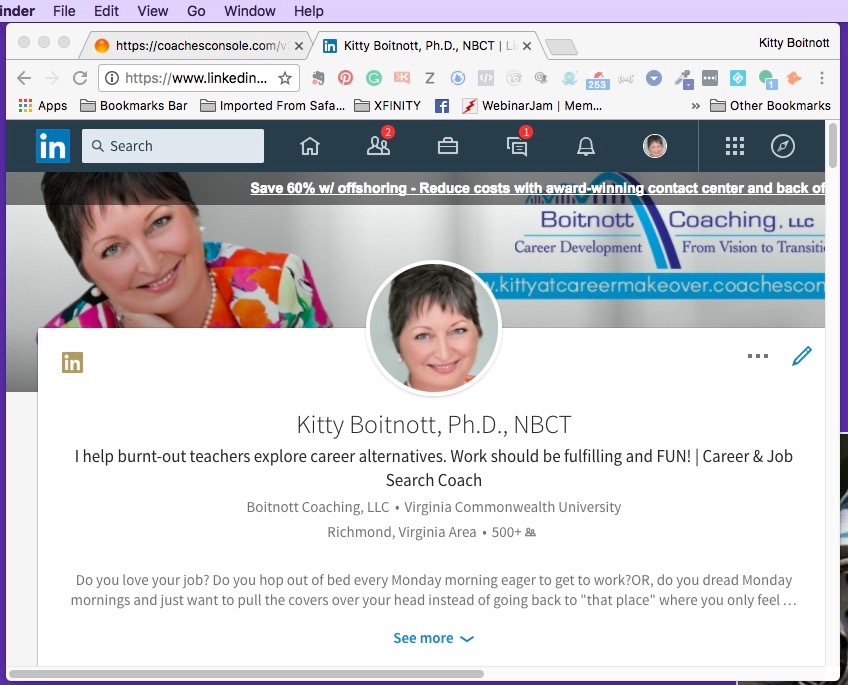Open Chrome three-dot menu
The height and width of the screenshot is (685, 848).
(x=822, y=78)
